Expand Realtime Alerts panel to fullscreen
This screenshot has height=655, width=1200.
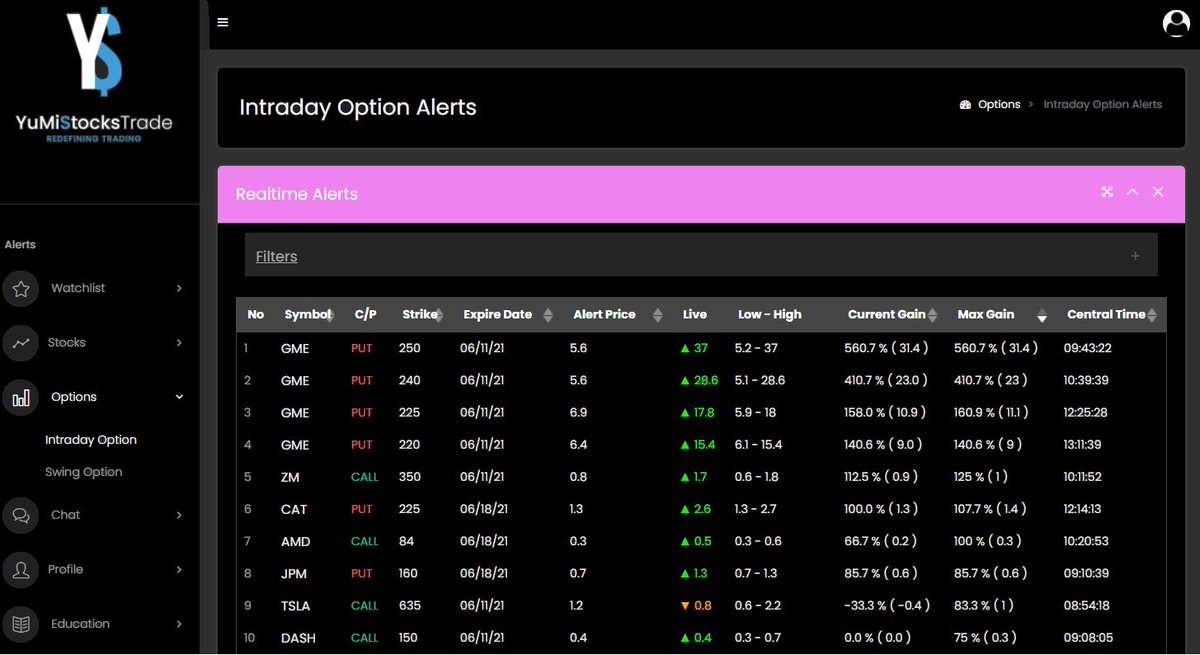(1107, 191)
